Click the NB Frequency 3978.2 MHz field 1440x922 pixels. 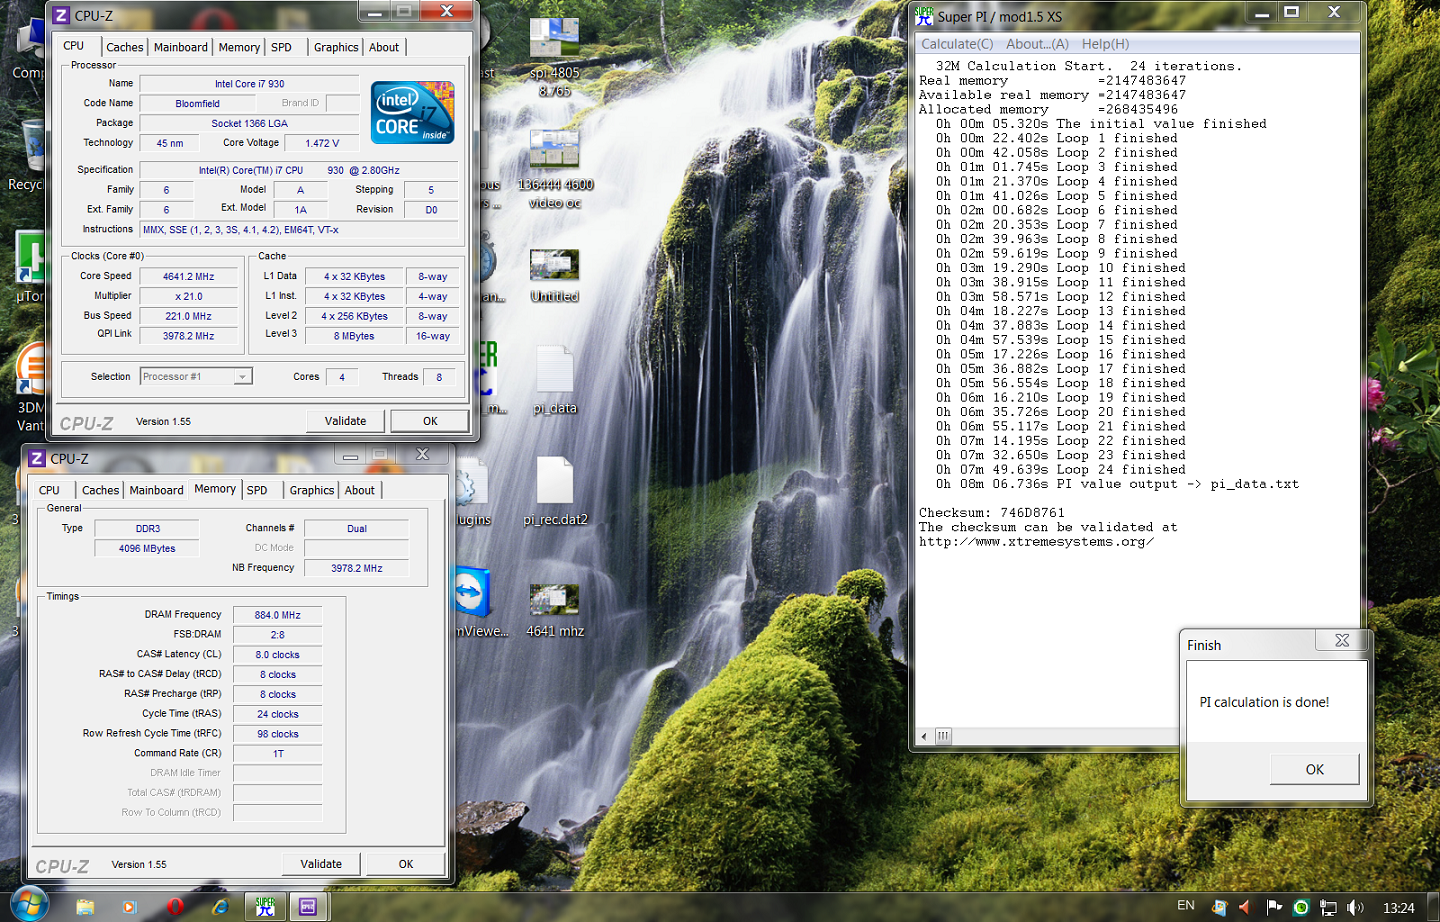(x=357, y=568)
